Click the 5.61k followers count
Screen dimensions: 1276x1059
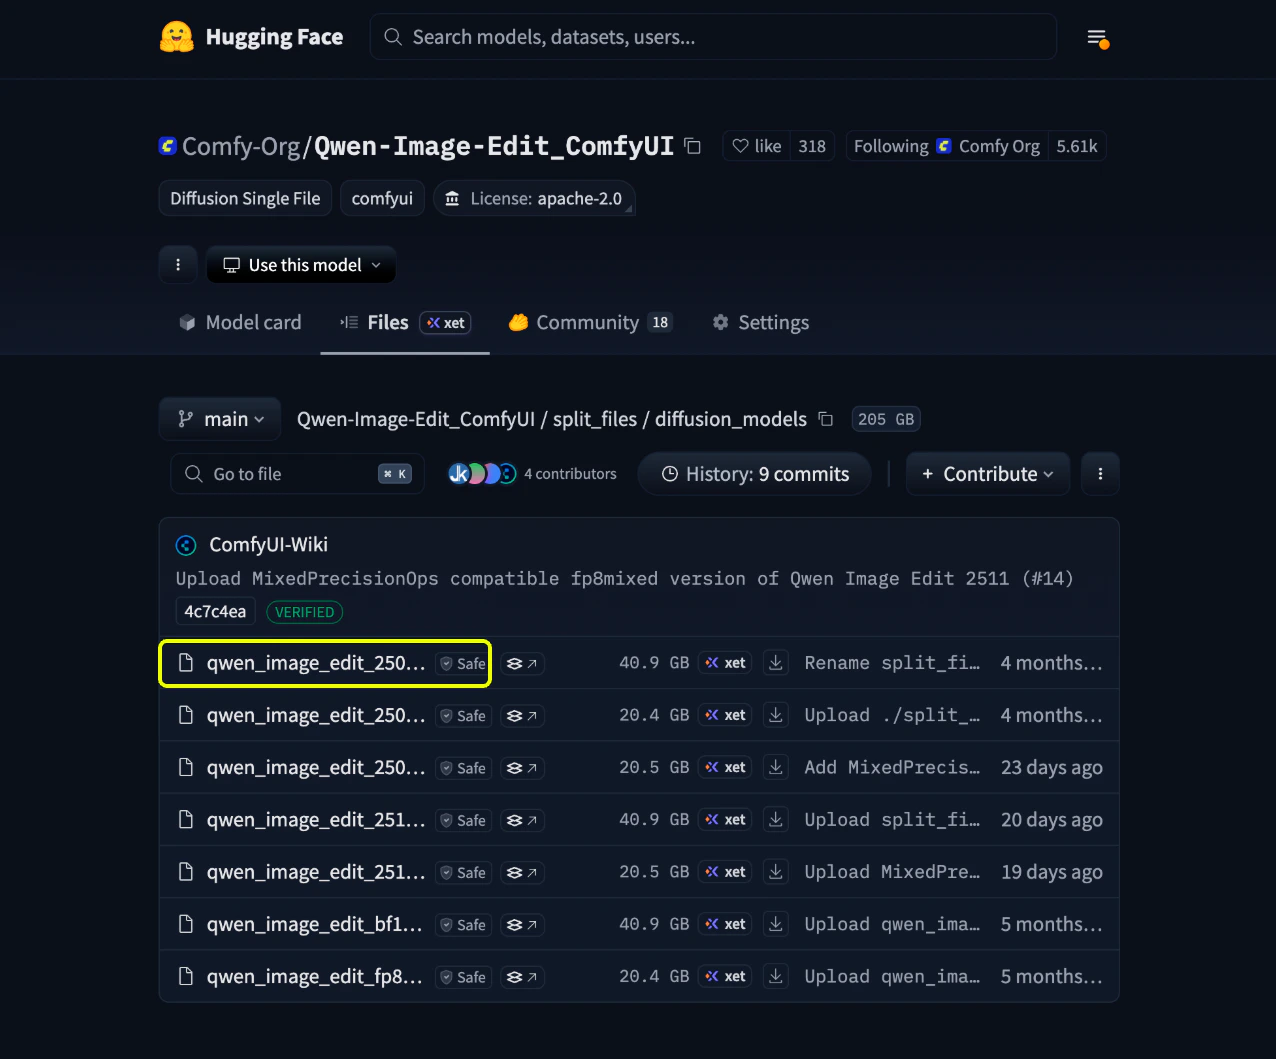[1077, 146]
